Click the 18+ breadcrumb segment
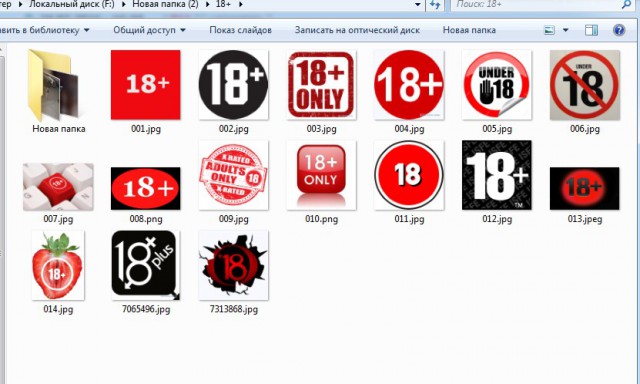Viewport: 640px width, 384px height. click(223, 4)
